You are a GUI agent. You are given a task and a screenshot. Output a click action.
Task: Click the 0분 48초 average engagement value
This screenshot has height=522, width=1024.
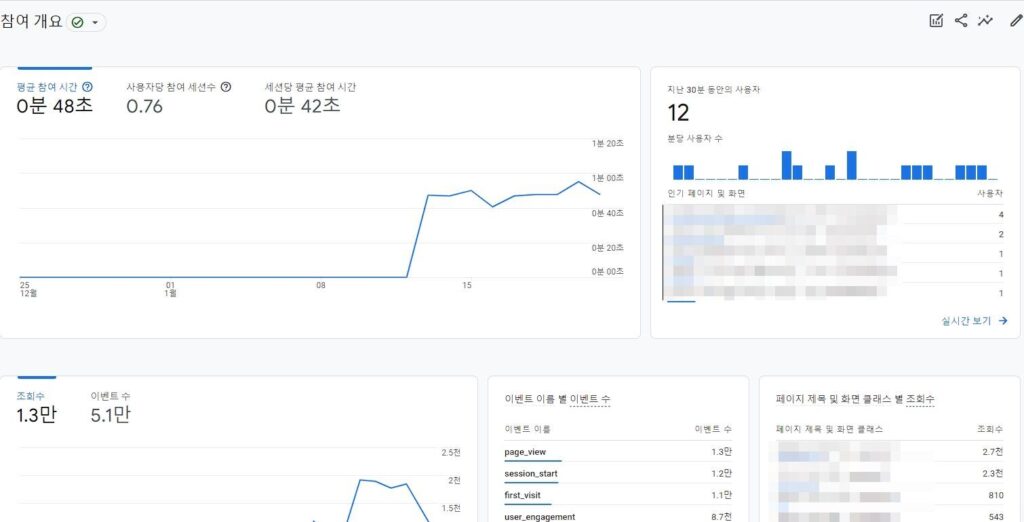pyautogui.click(x=54, y=106)
